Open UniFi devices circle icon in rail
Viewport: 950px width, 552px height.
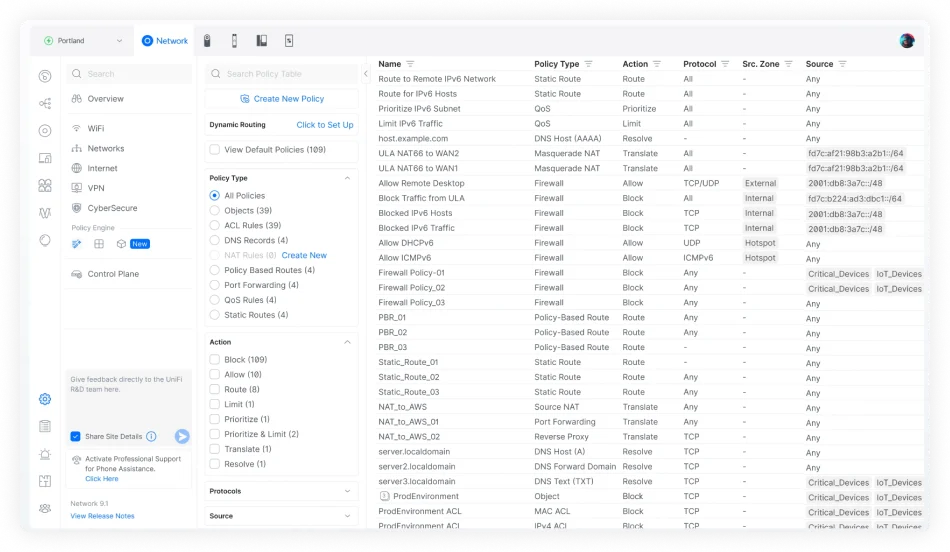pyautogui.click(x=45, y=131)
